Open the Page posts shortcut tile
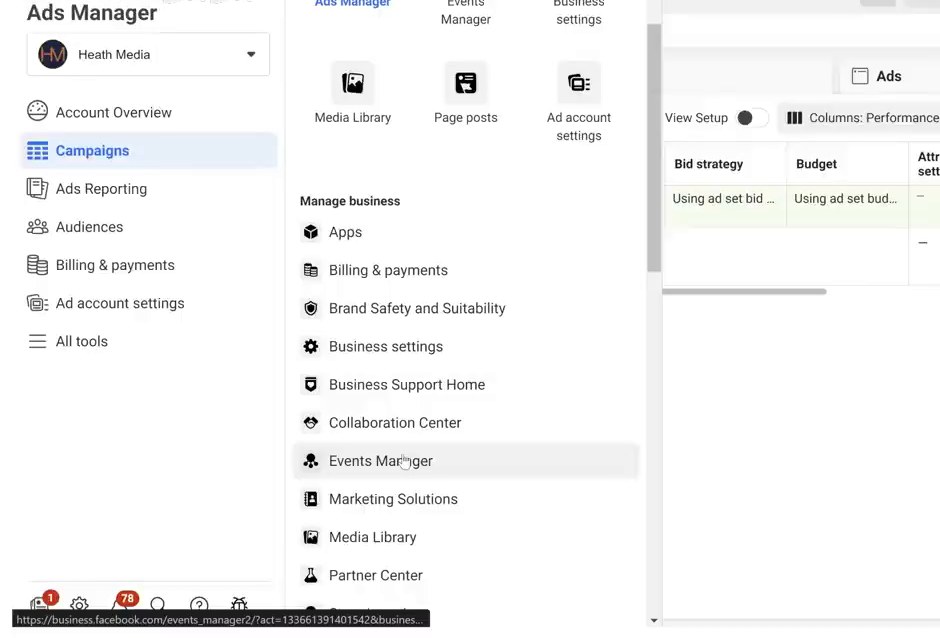The width and height of the screenshot is (940, 638). point(466,94)
